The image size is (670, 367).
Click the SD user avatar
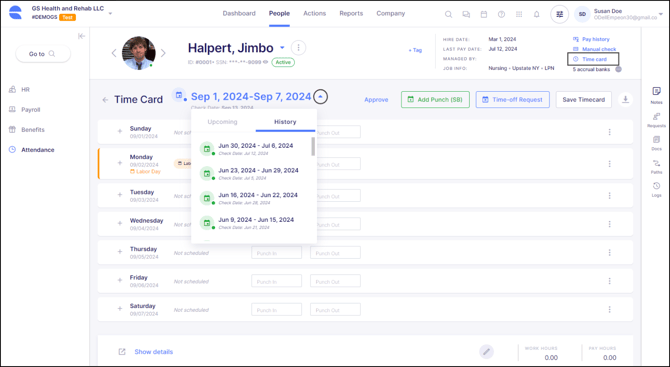point(582,14)
